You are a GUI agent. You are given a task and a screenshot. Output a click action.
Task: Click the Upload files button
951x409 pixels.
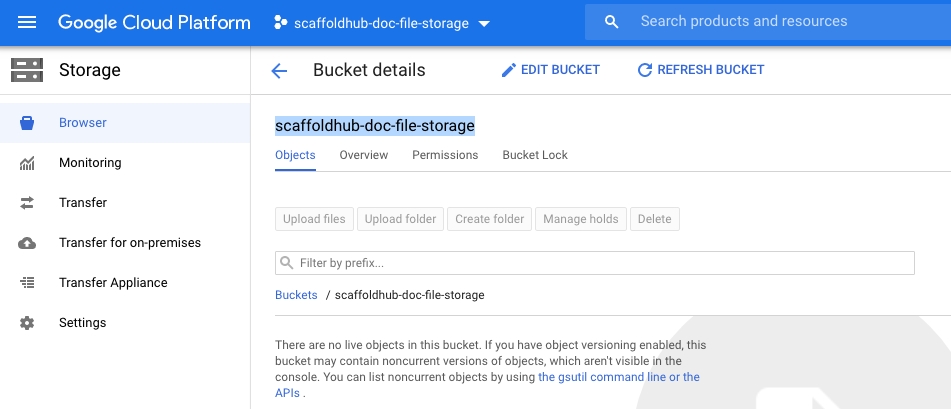click(x=314, y=219)
